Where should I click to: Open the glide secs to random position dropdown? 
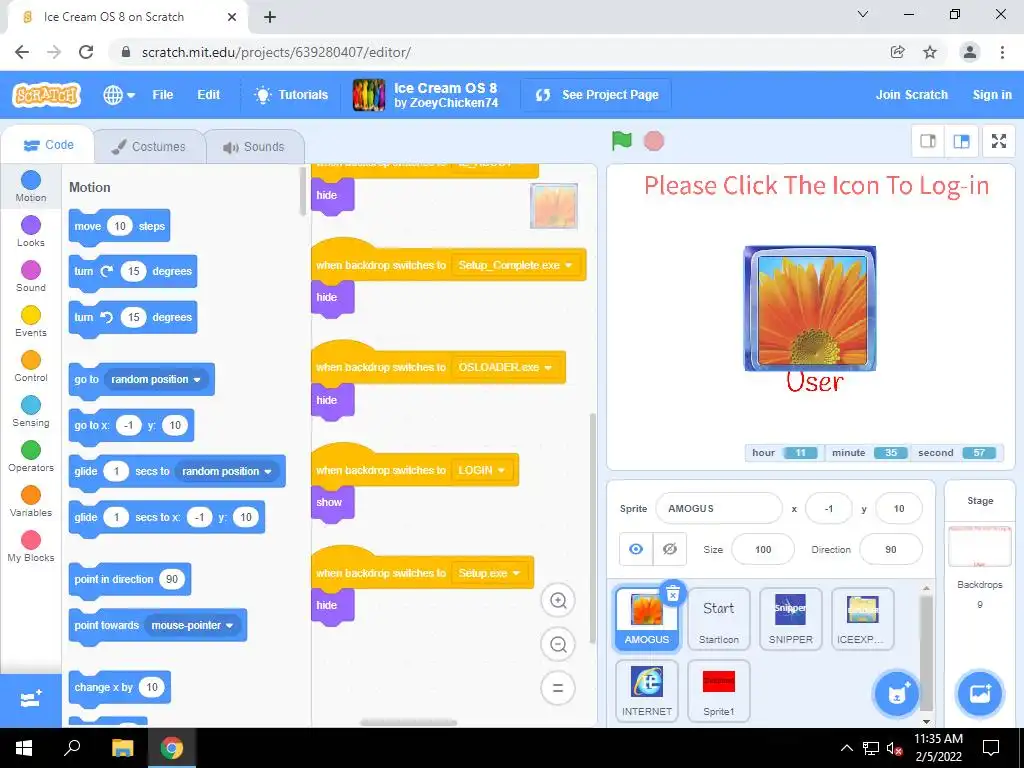click(226, 471)
